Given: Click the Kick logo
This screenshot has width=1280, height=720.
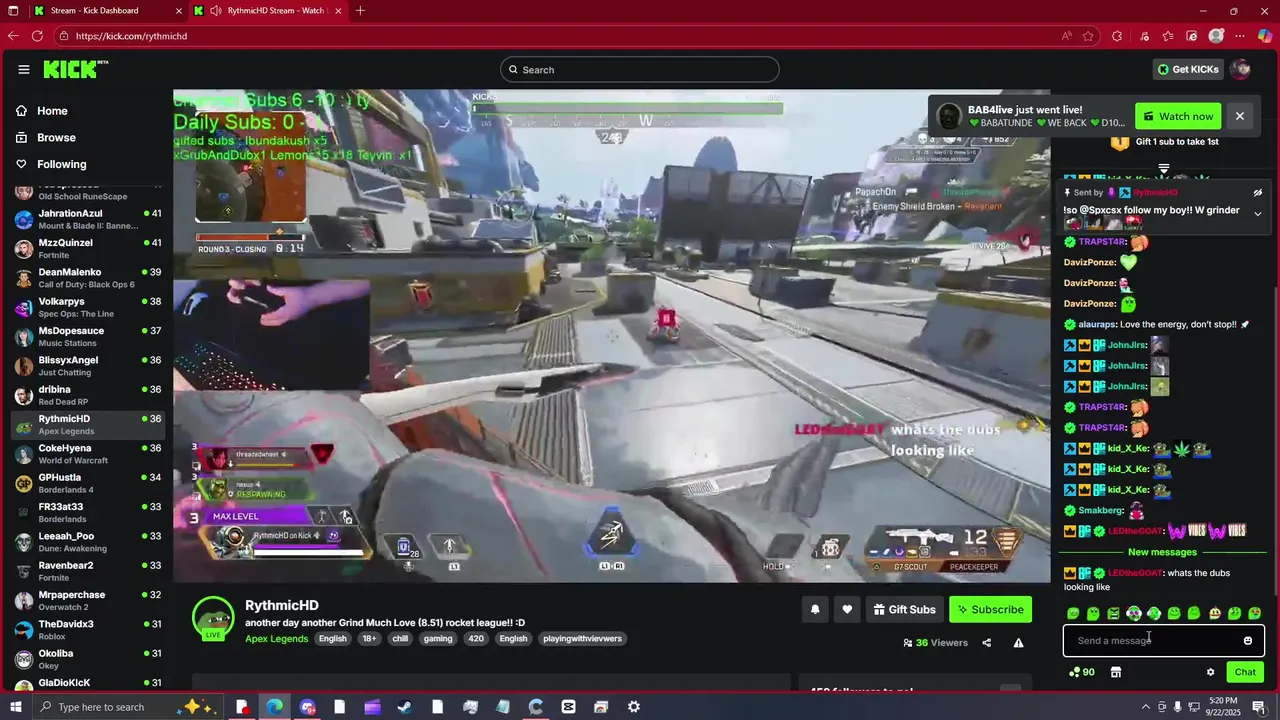Looking at the screenshot, I should pos(75,69).
